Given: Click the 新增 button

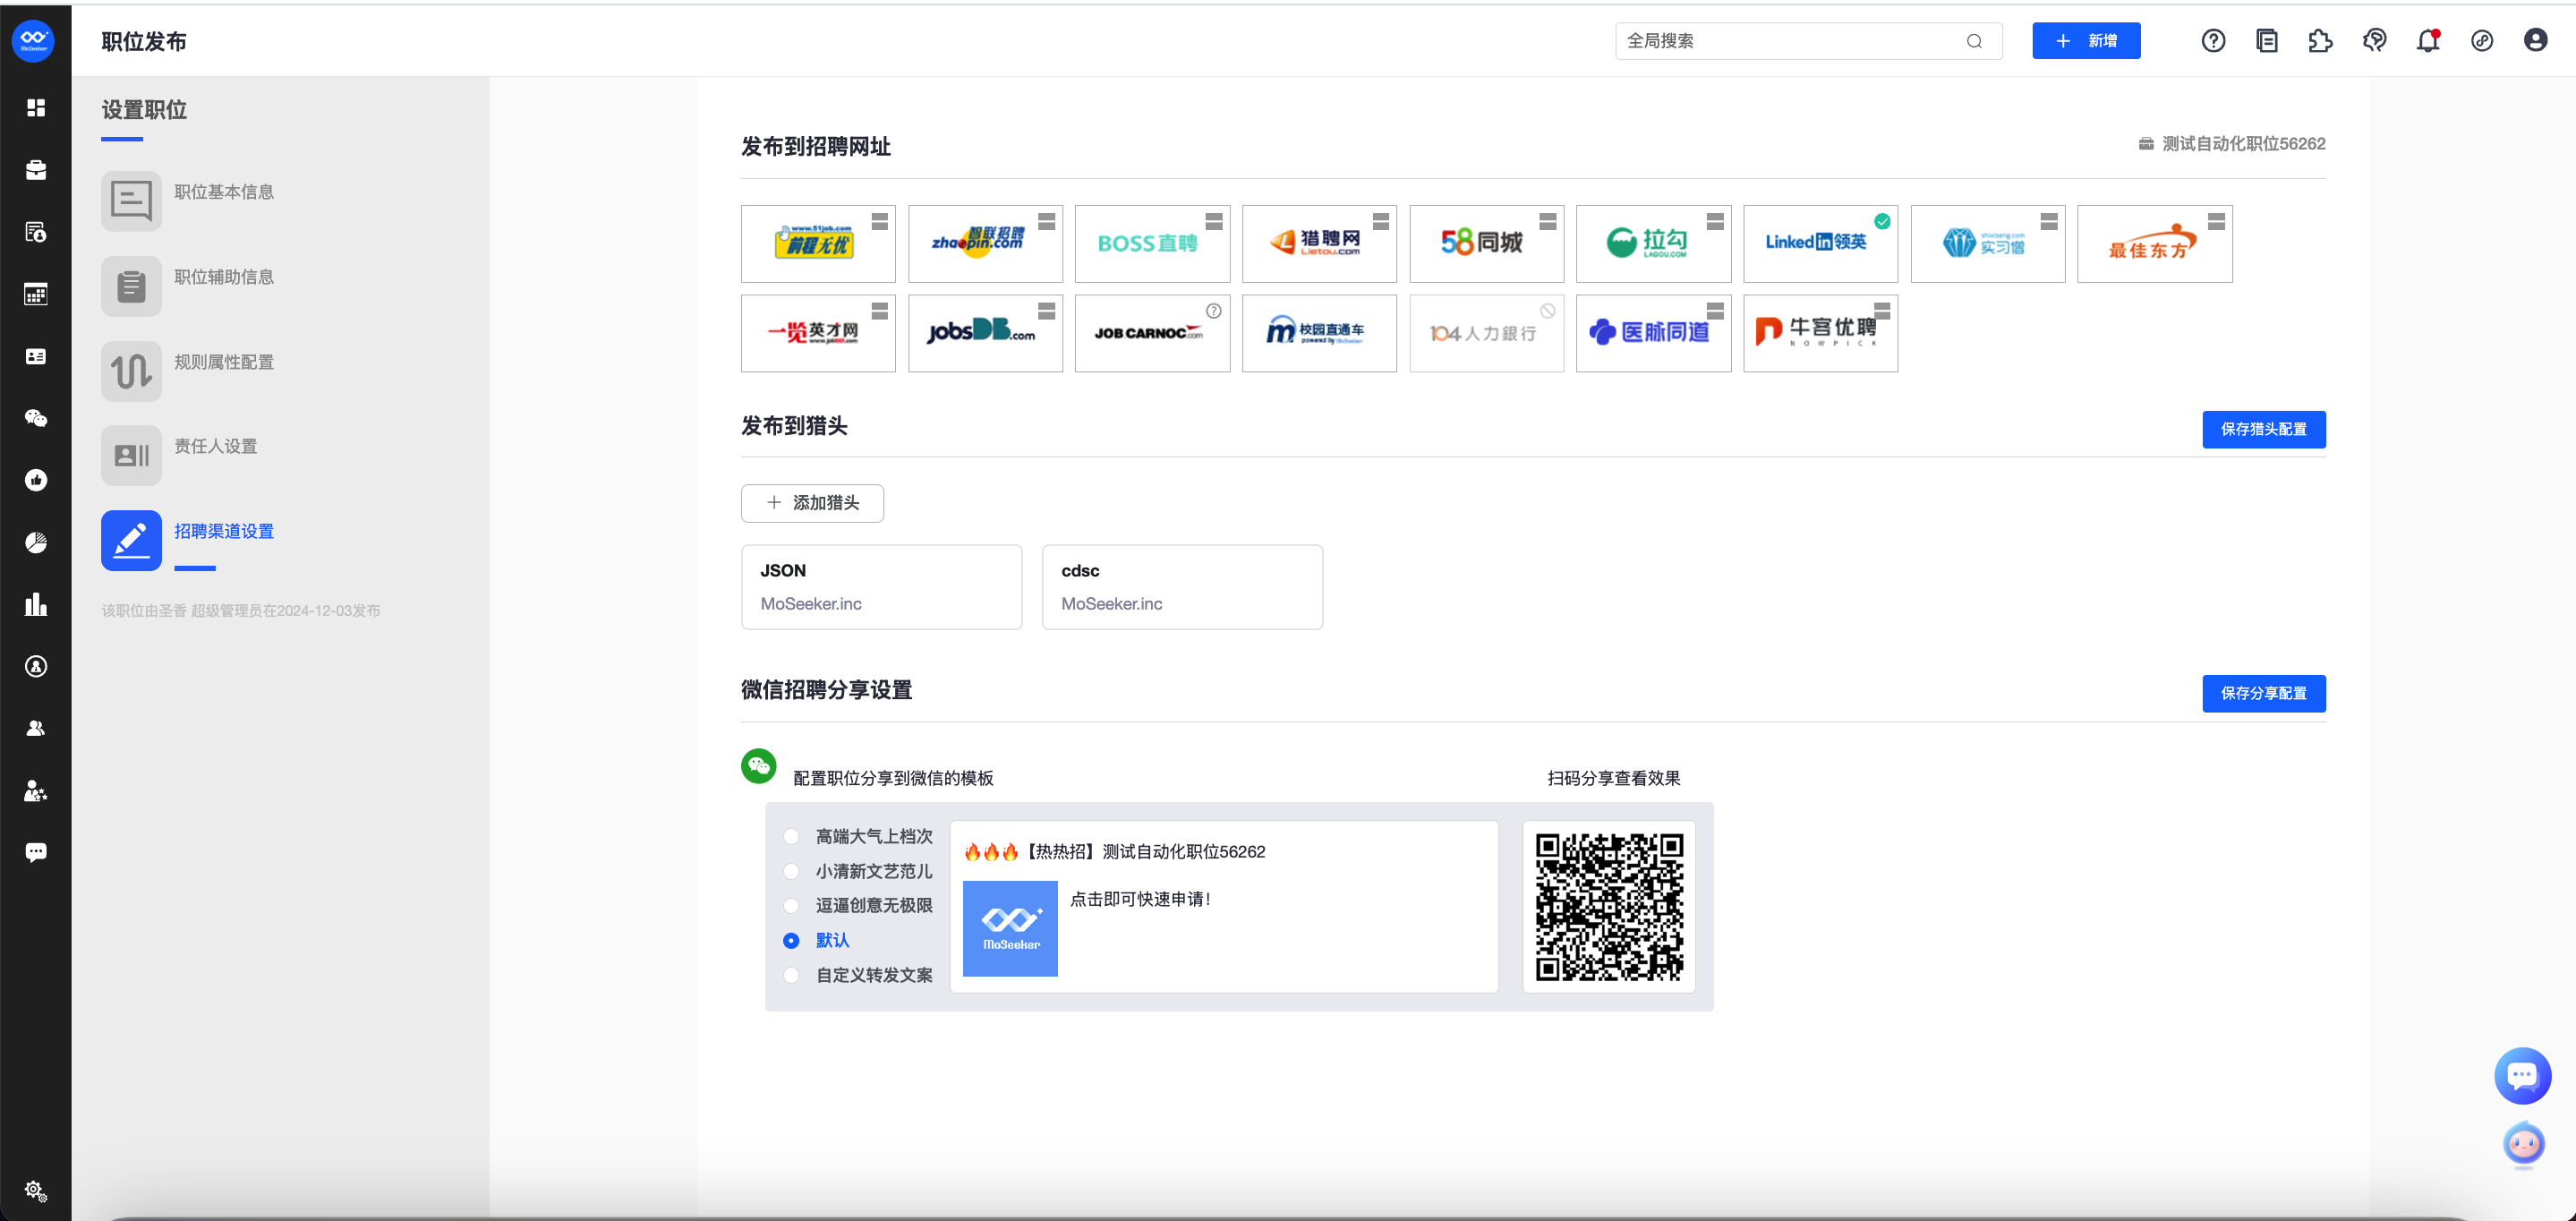Looking at the screenshot, I should 2086,41.
